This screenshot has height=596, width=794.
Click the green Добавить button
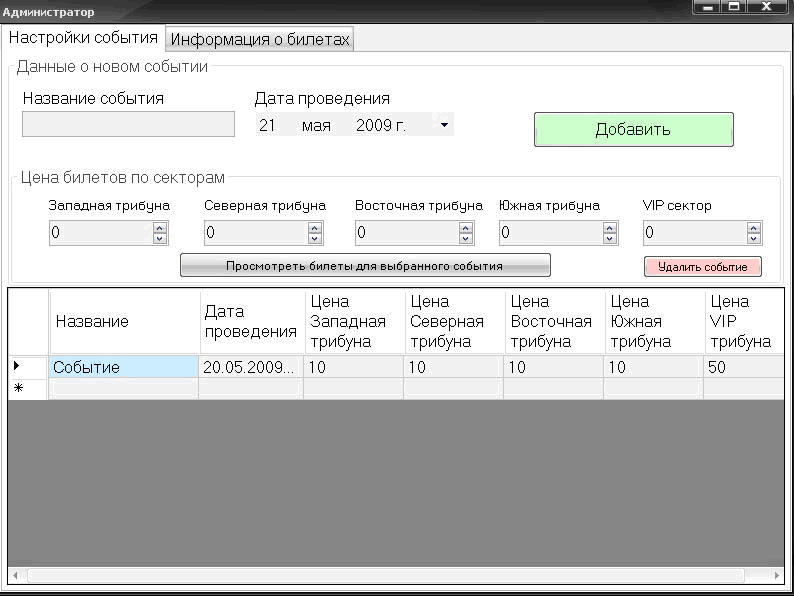coord(633,130)
